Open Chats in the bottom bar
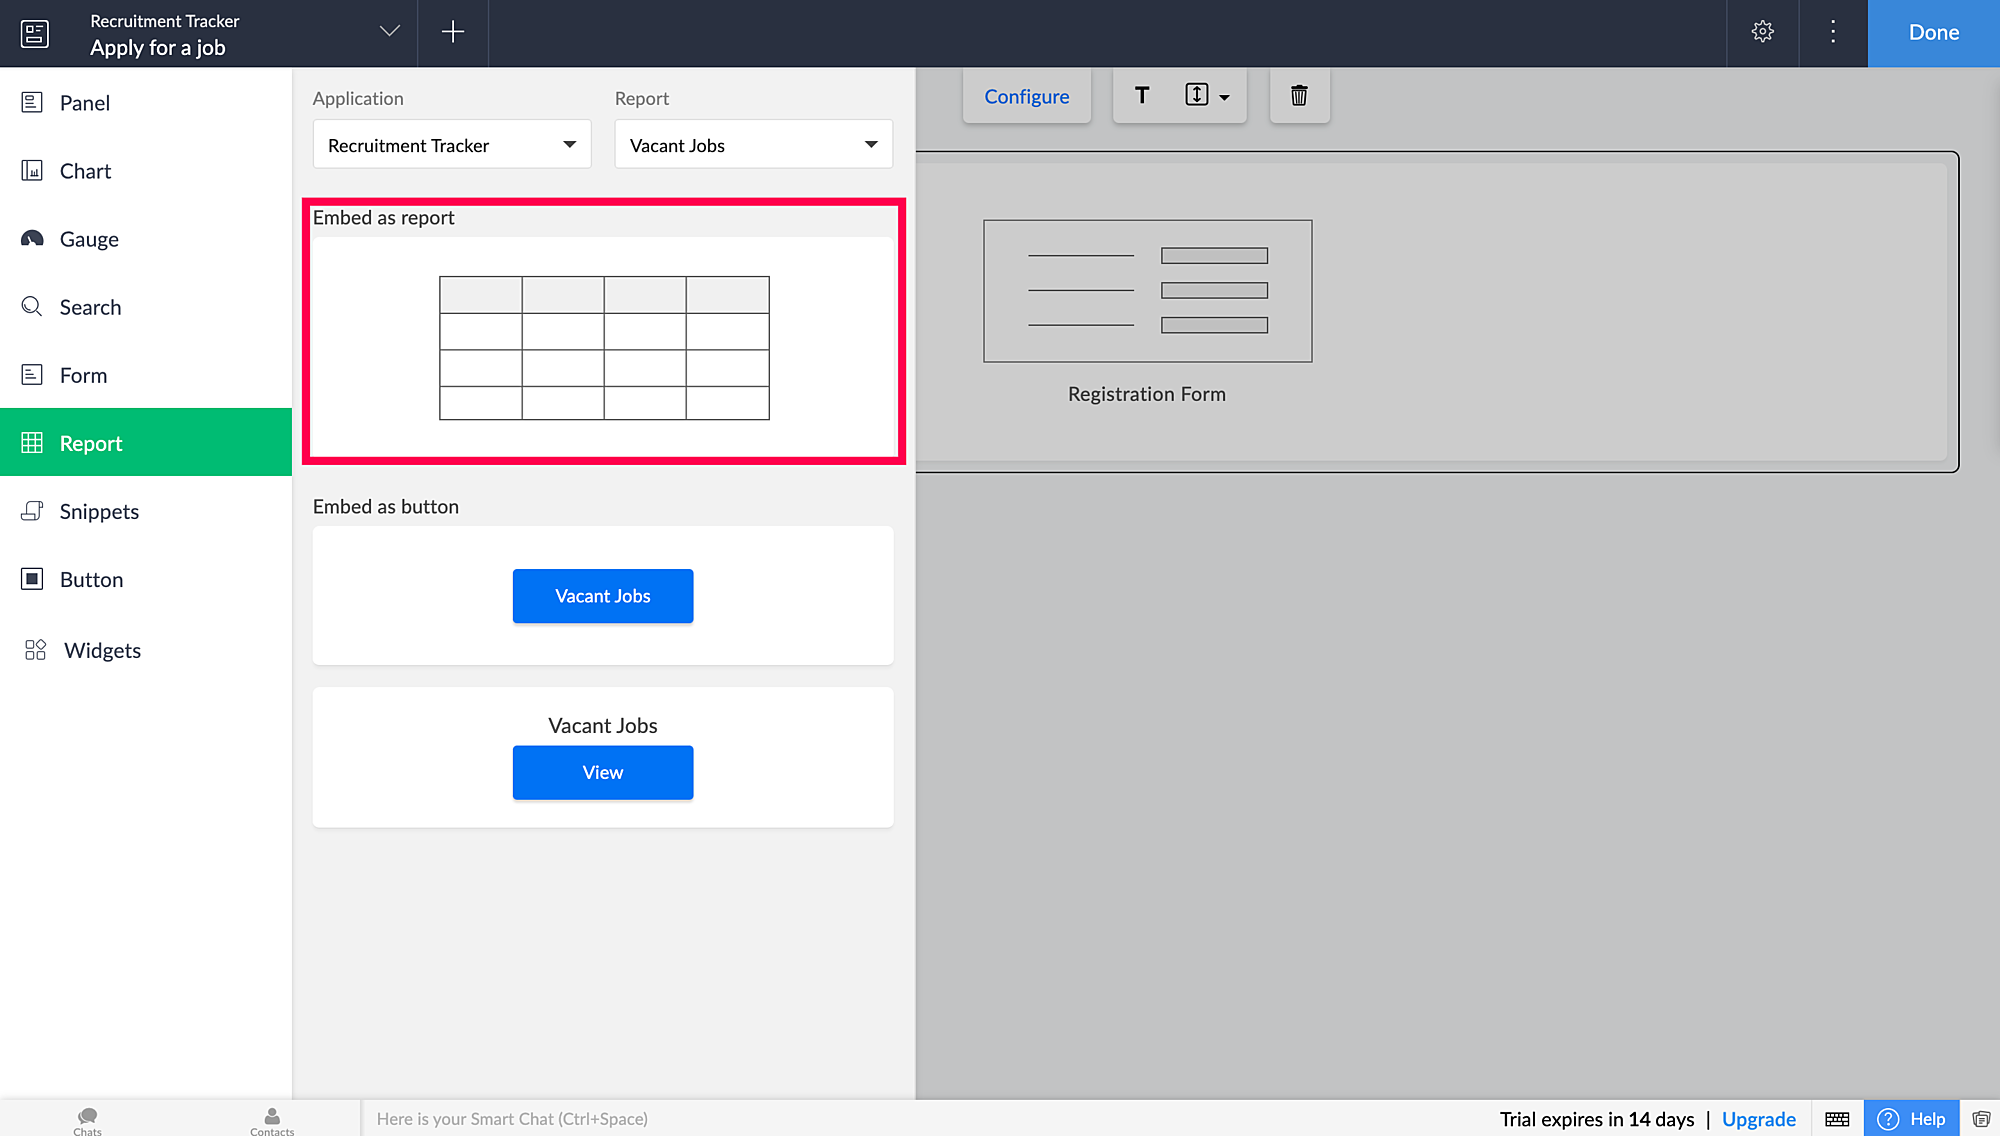 pyautogui.click(x=88, y=1120)
